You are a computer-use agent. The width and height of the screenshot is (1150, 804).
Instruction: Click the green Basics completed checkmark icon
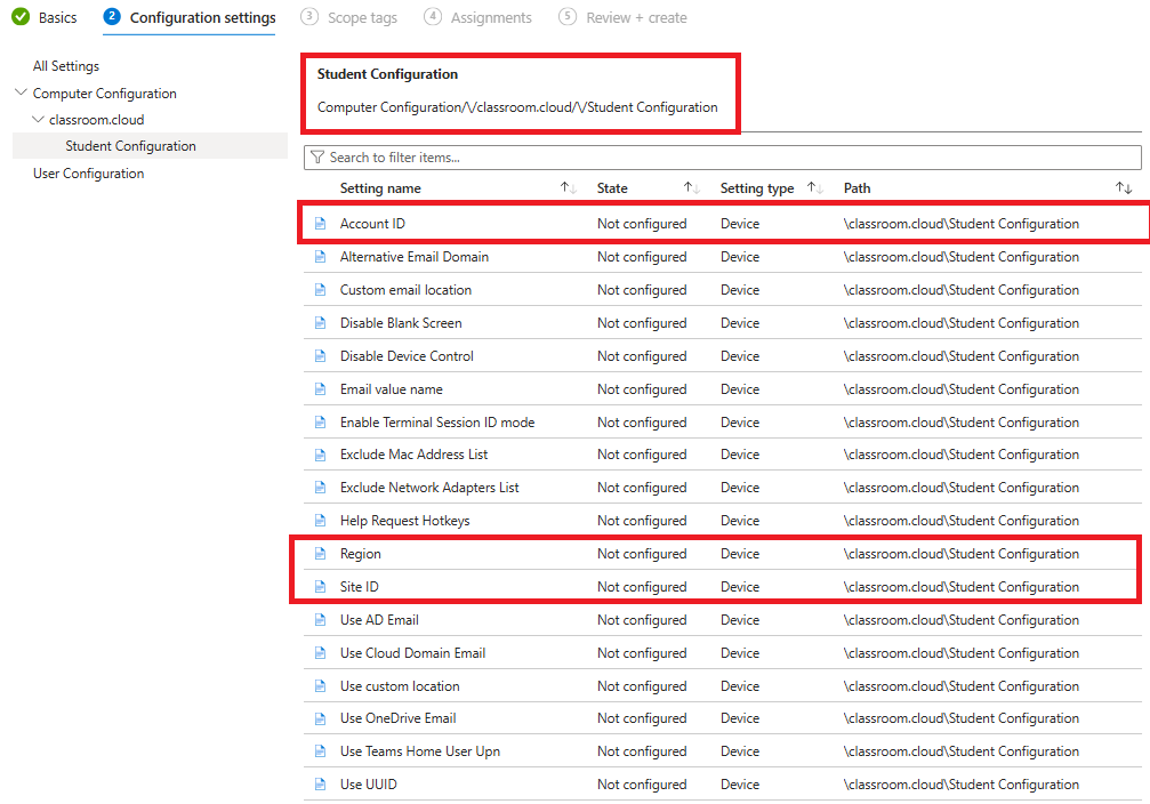tap(21, 17)
